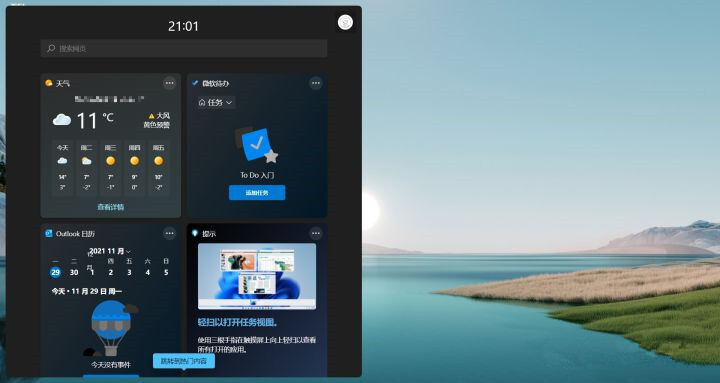Click the cloud icon beside 11 °C

tap(62, 120)
